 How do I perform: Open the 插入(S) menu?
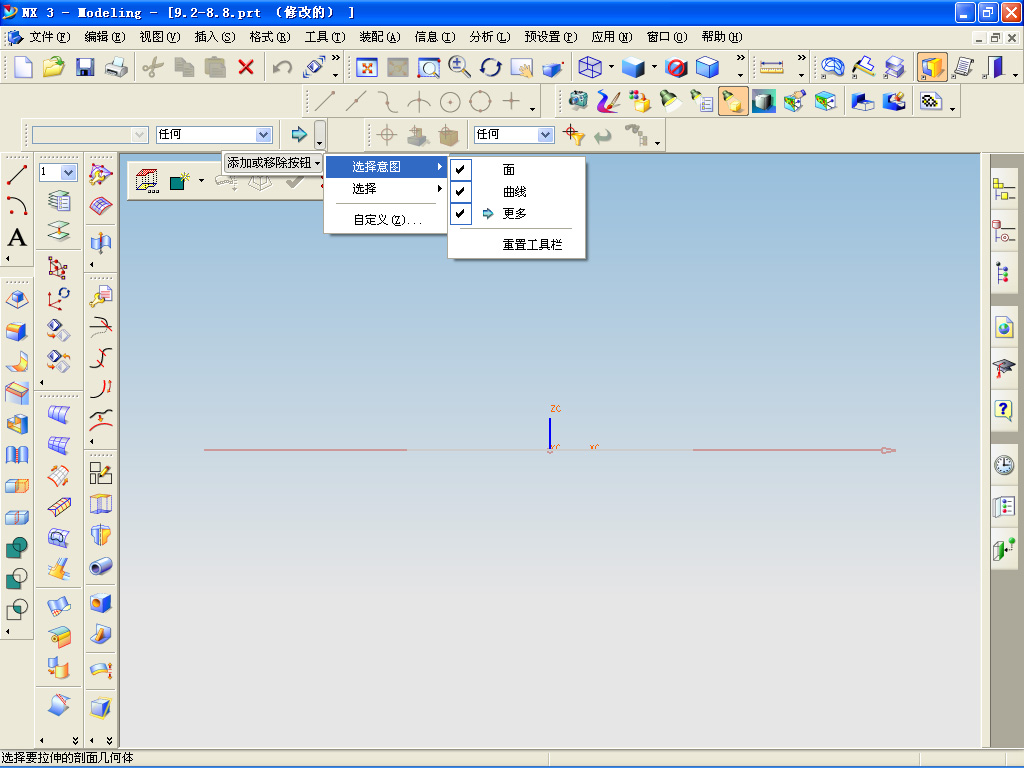click(x=214, y=37)
